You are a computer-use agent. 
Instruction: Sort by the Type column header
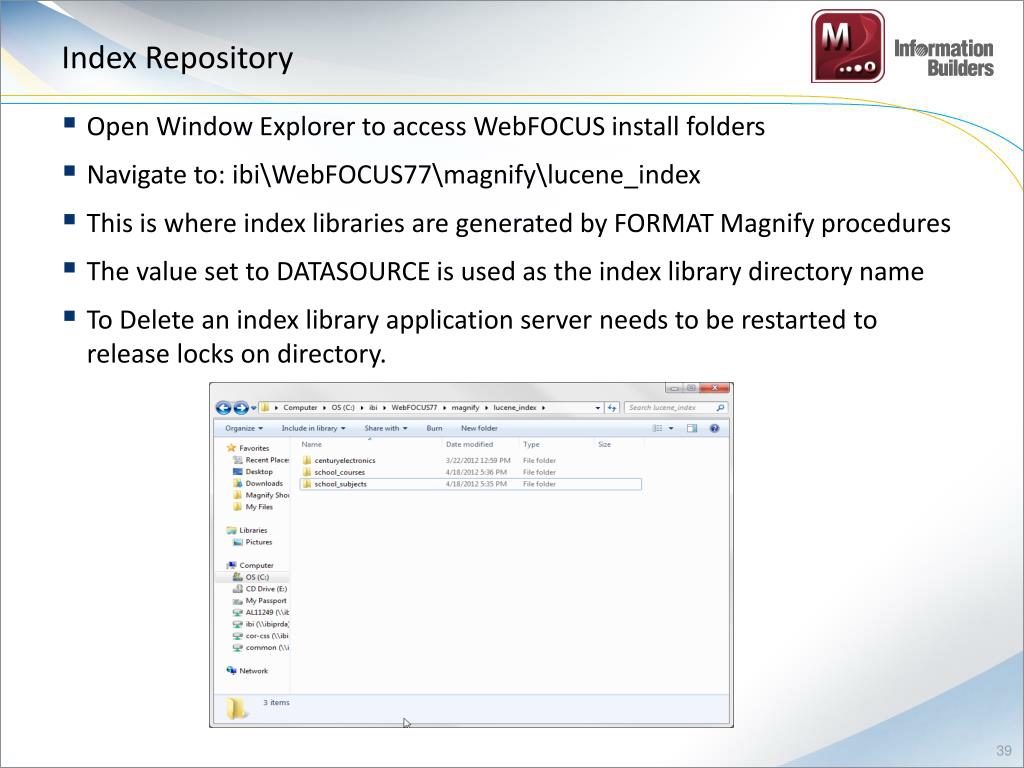tap(531, 444)
